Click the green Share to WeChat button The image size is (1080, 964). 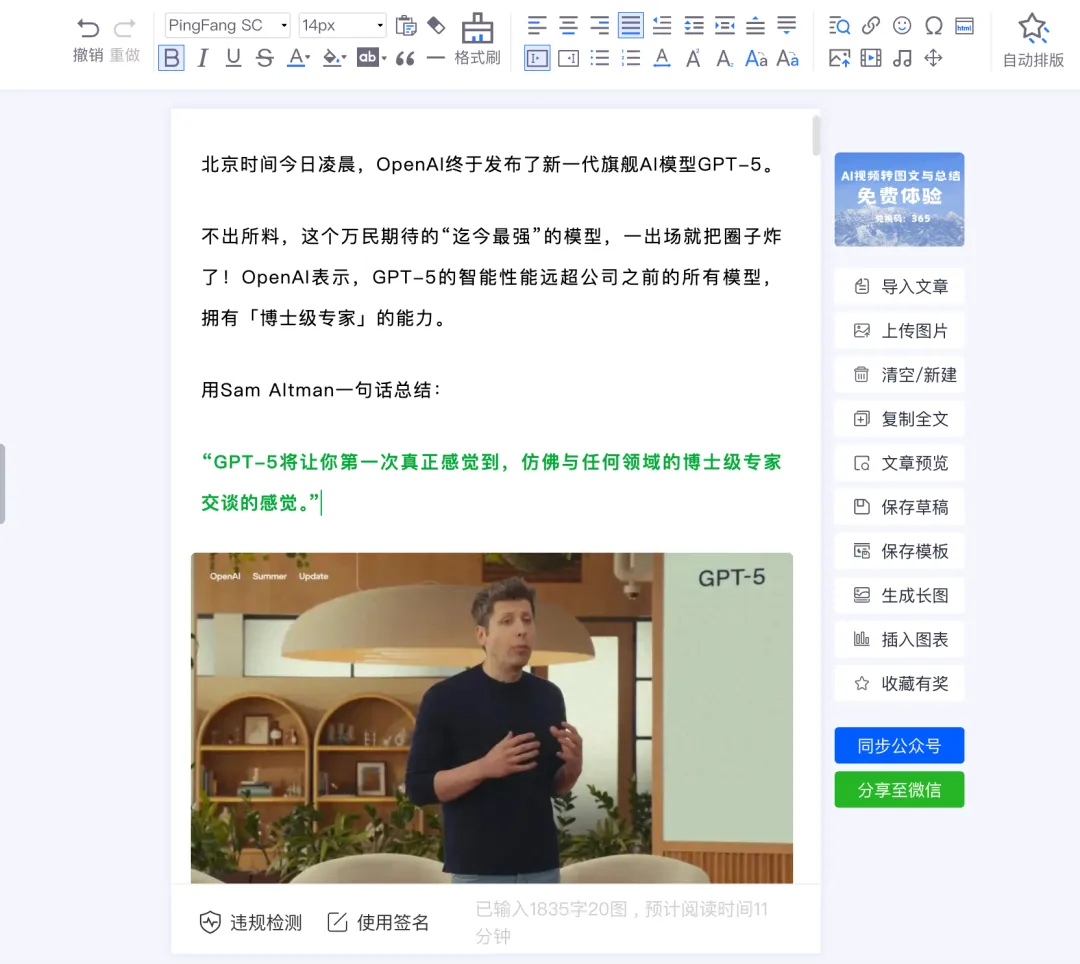tap(900, 789)
